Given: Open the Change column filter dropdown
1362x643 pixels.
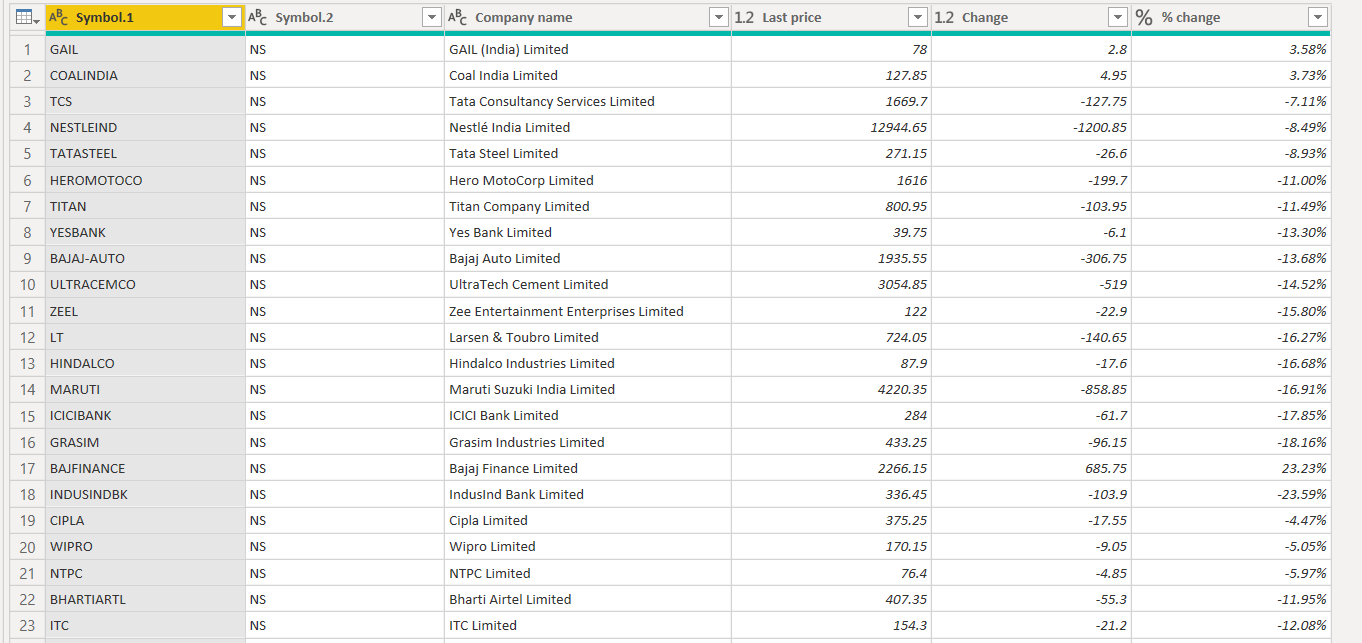Looking at the screenshot, I should 1118,17.
